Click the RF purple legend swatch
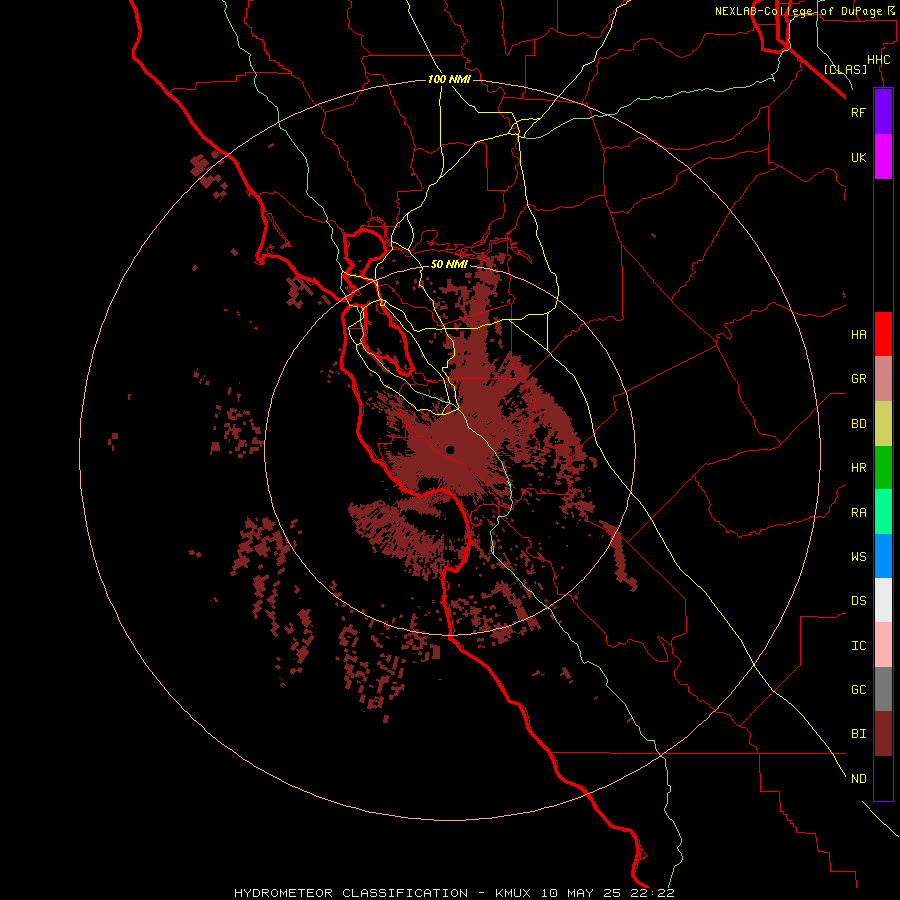Viewport: 900px width, 900px height. point(883,112)
